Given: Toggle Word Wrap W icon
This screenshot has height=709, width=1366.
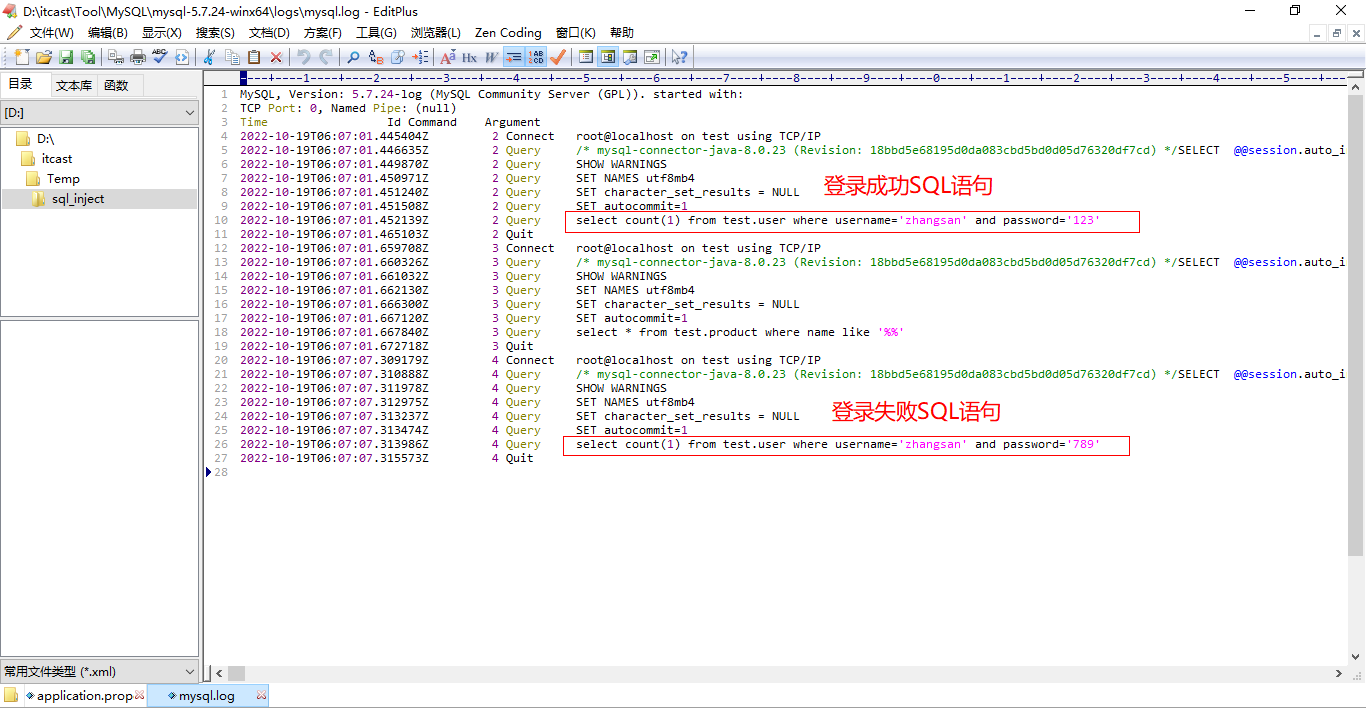Looking at the screenshot, I should pos(491,57).
